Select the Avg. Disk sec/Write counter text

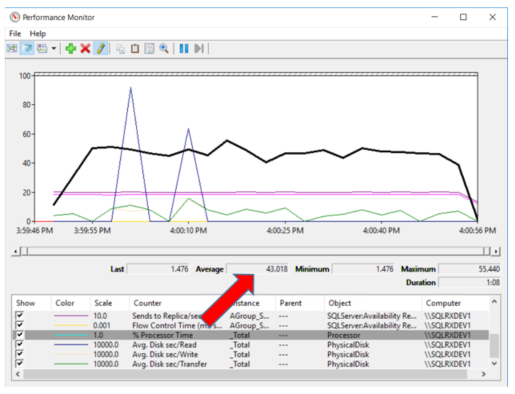click(x=165, y=354)
